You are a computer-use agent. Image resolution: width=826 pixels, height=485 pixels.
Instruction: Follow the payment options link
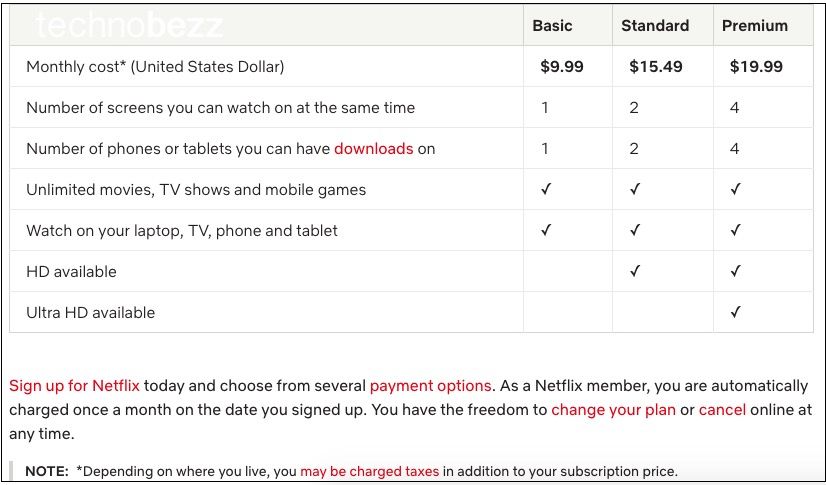tap(430, 386)
